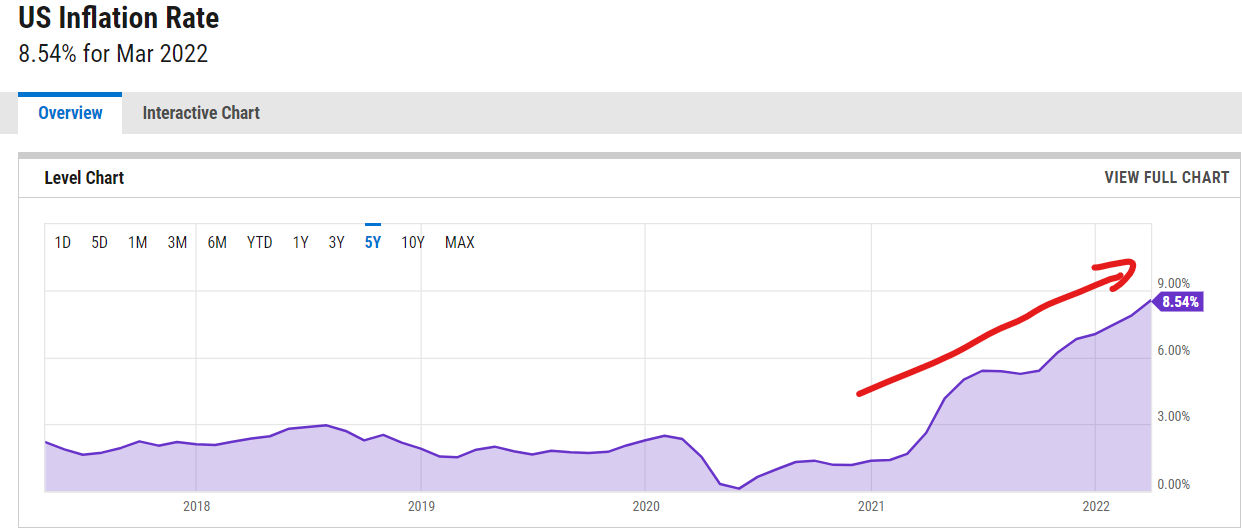The height and width of the screenshot is (532, 1242).
Task: Select the 5D time range
Action: point(99,242)
